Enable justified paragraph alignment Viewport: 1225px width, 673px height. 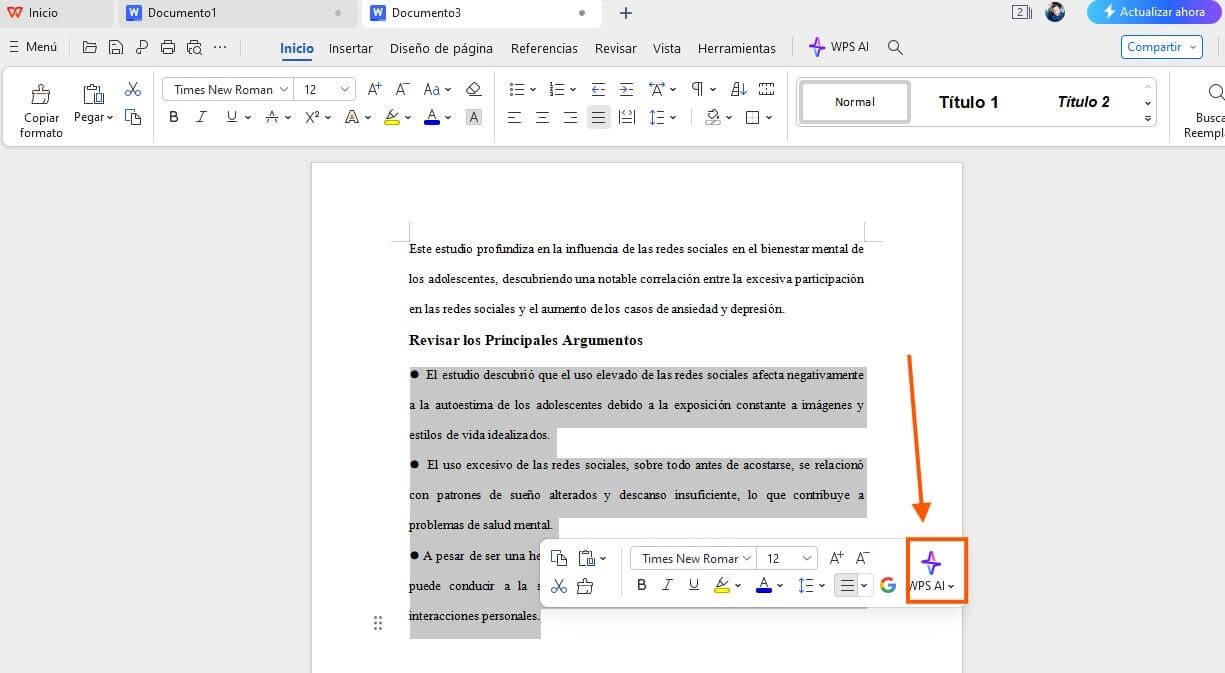click(x=598, y=117)
